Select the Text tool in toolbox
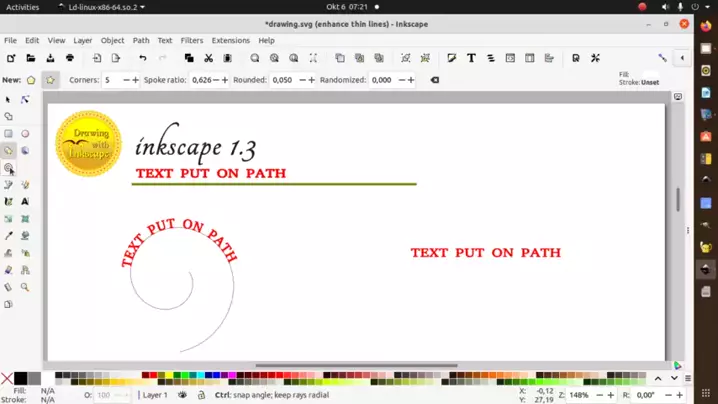This screenshot has height=404, width=718. pyautogui.click(x=25, y=202)
